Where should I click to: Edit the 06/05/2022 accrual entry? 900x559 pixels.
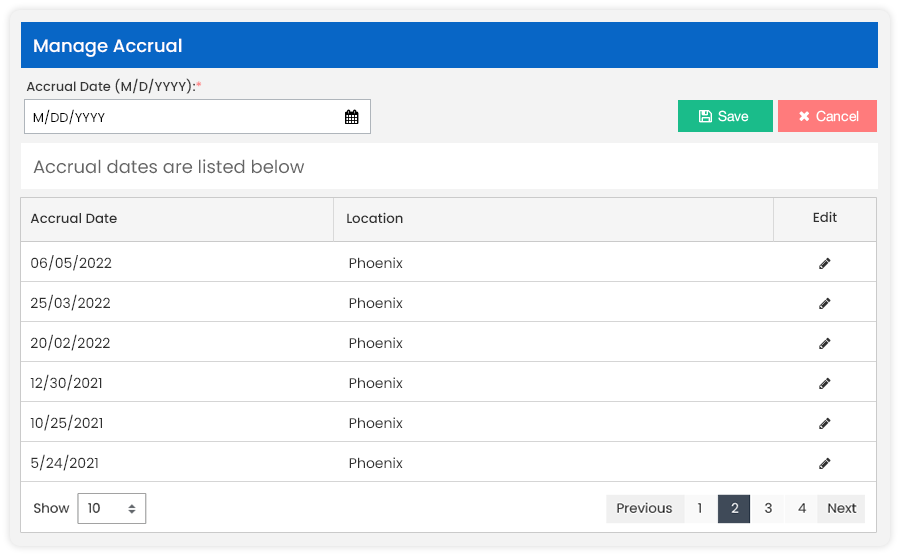coord(824,263)
